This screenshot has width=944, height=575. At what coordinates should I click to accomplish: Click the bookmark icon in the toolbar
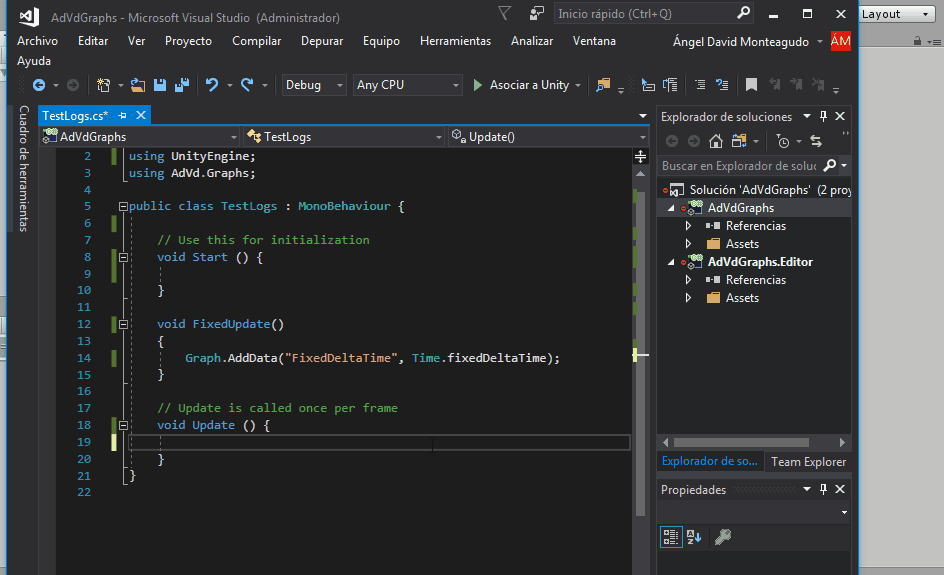751,86
